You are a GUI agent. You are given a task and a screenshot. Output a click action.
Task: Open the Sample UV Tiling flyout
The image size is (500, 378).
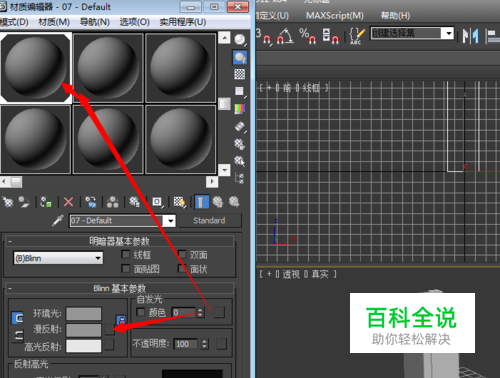click(x=240, y=91)
